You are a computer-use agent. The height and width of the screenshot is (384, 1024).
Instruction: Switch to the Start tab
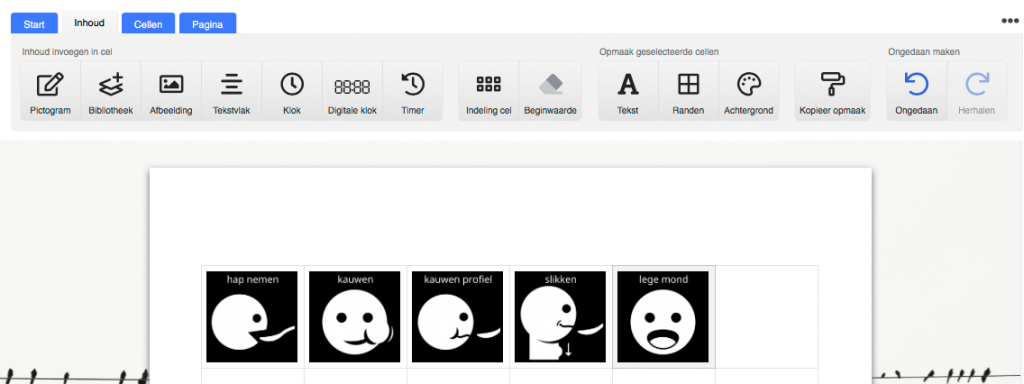point(34,24)
